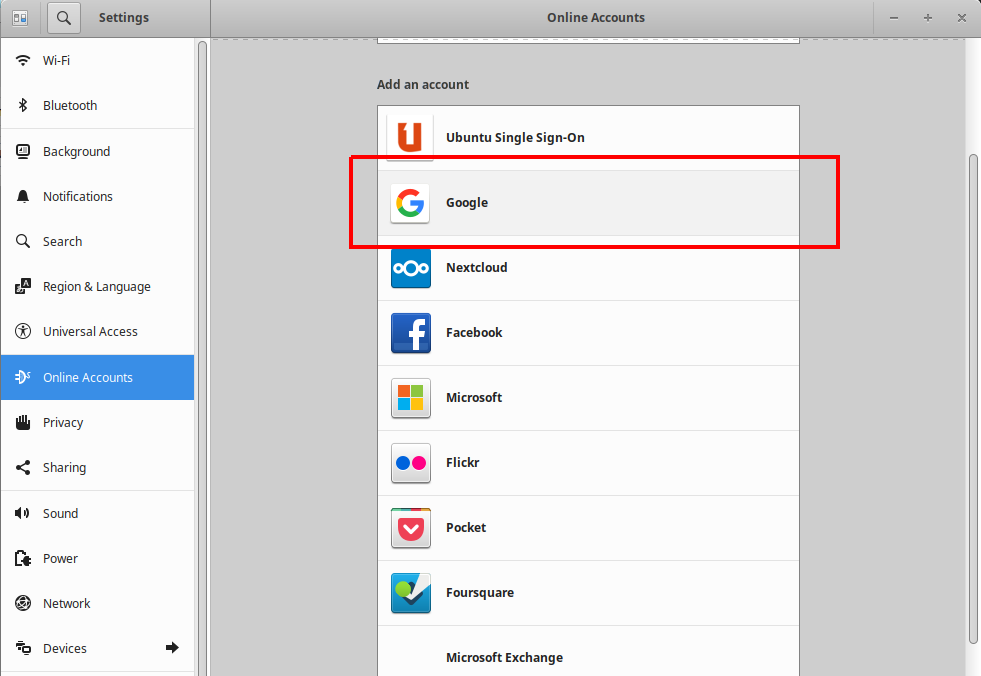The image size is (981, 676).
Task: Add a Pocket account
Action: pyautogui.click(x=588, y=528)
